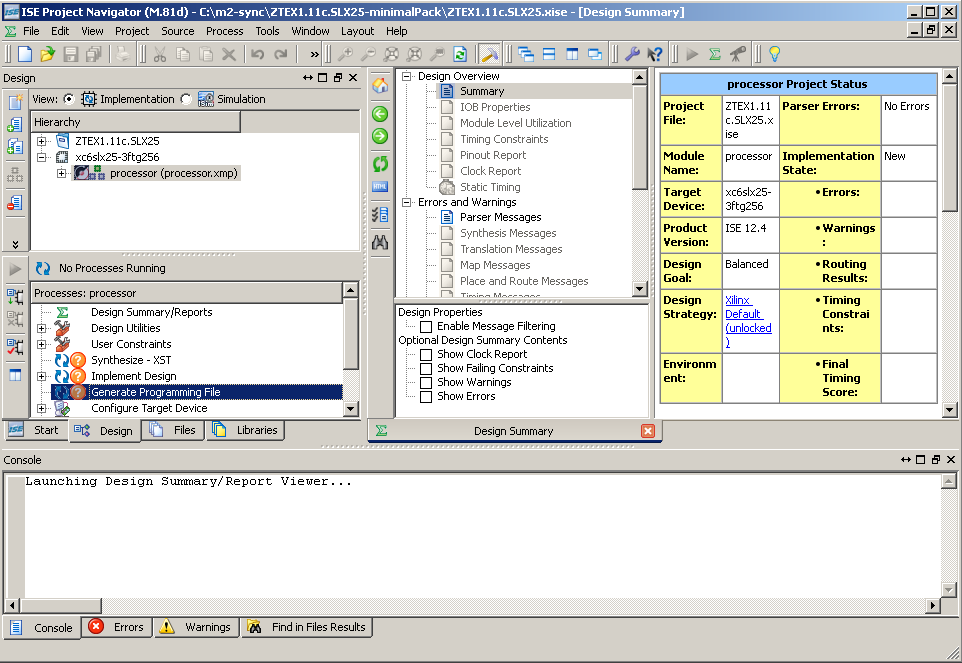Click the New file toolbar icon

tap(25, 54)
